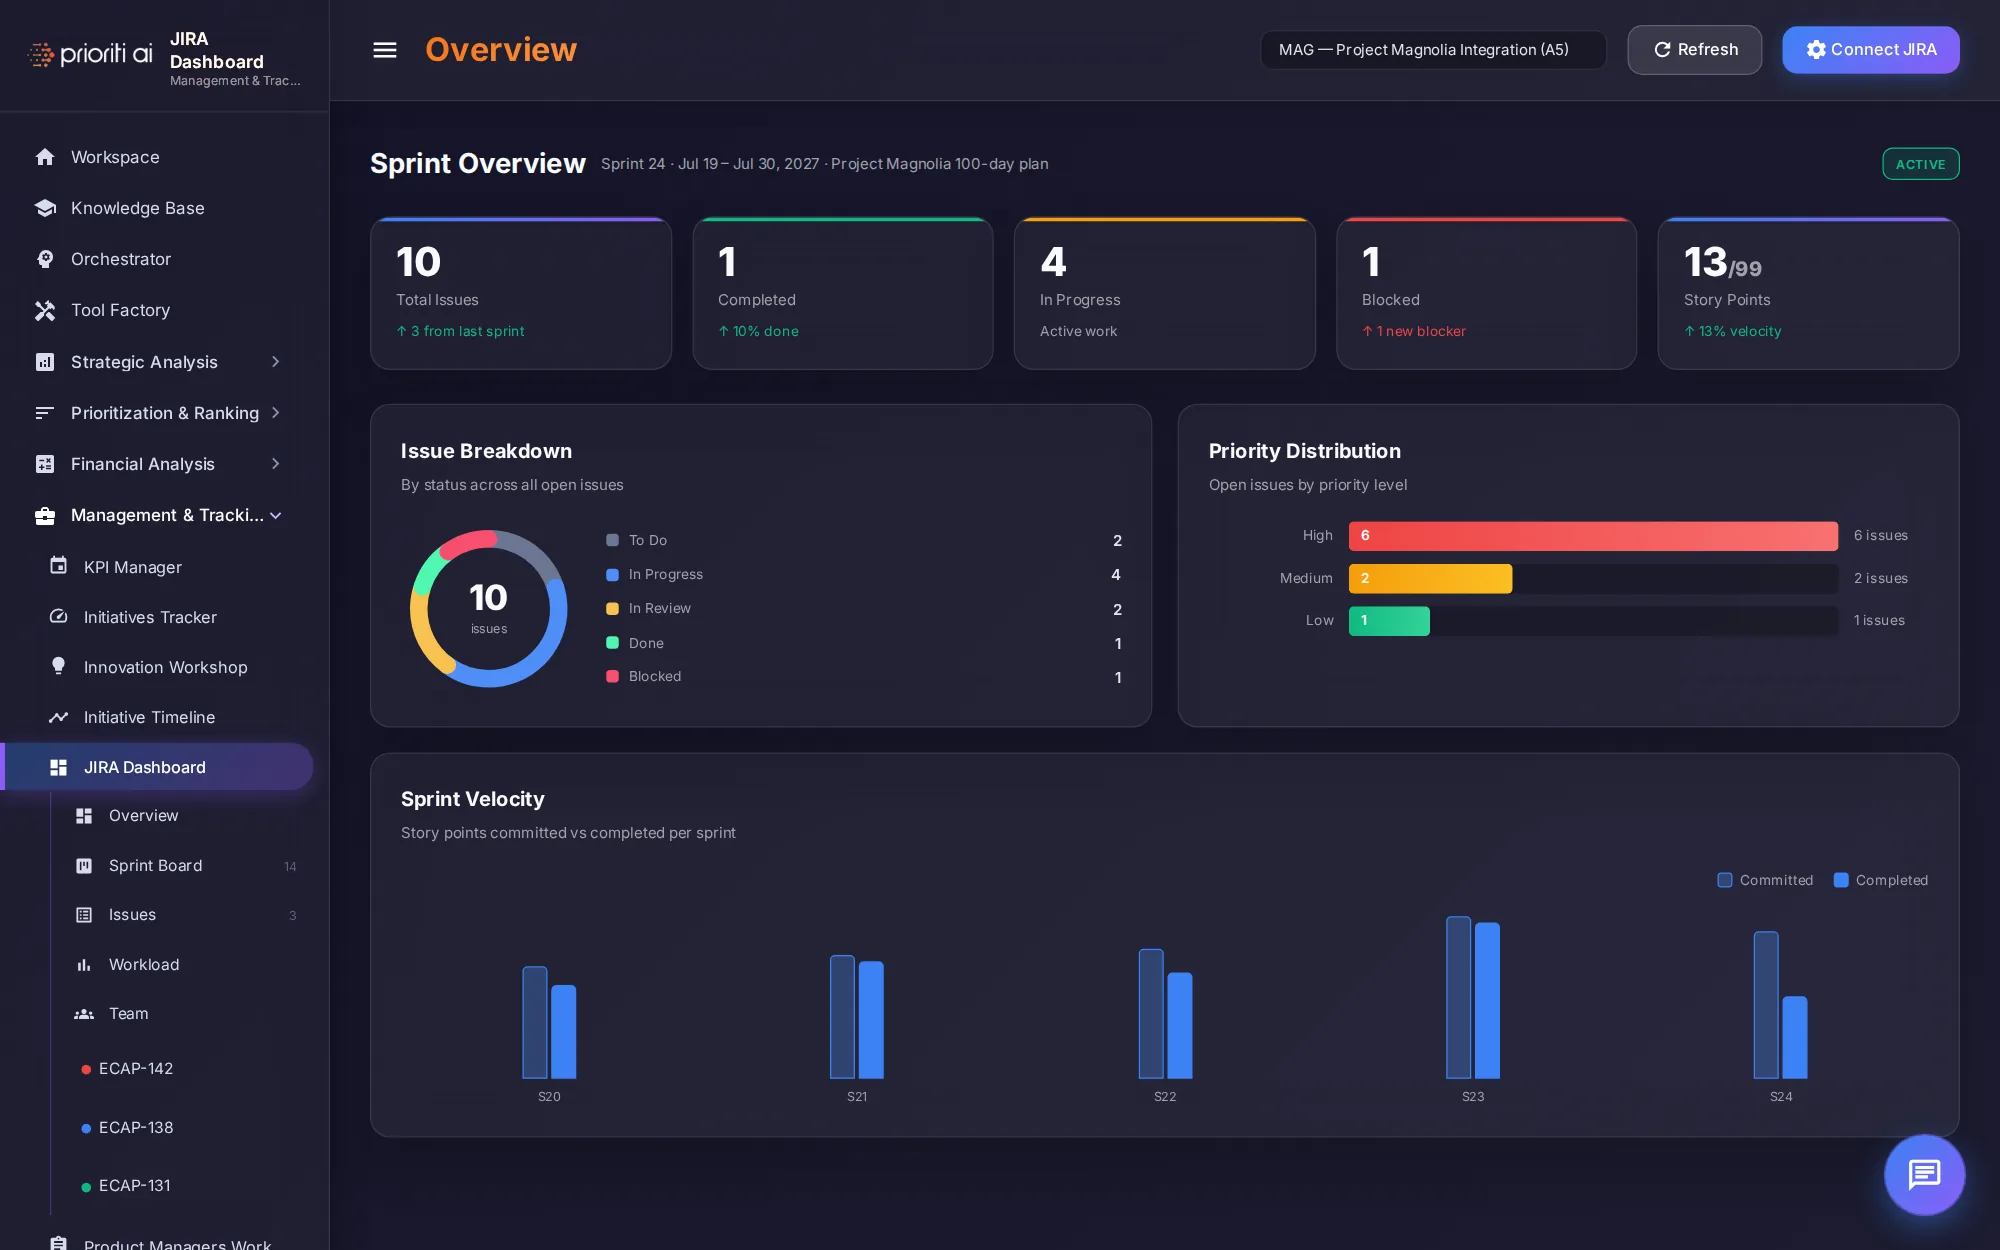Open the Initiatives Tracker gauge icon
2000x1250 pixels.
[59, 617]
